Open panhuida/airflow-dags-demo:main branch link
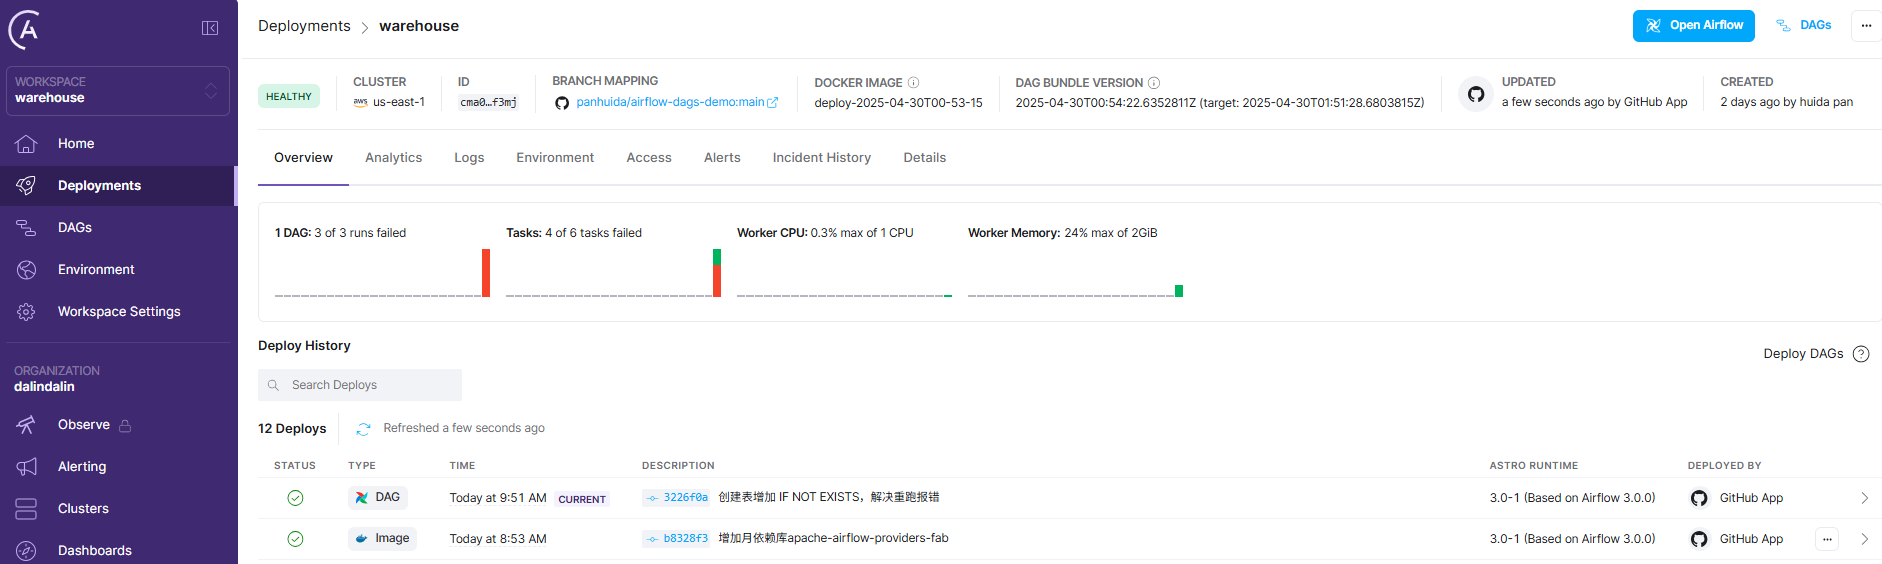Screen dimensions: 1882x564 [670, 102]
